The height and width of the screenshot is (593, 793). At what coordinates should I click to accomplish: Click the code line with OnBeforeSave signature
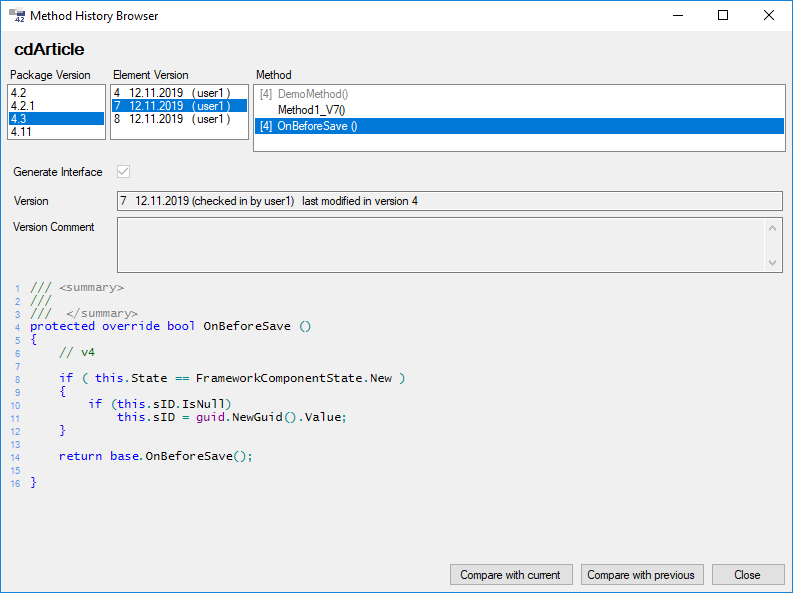[x=170, y=326]
